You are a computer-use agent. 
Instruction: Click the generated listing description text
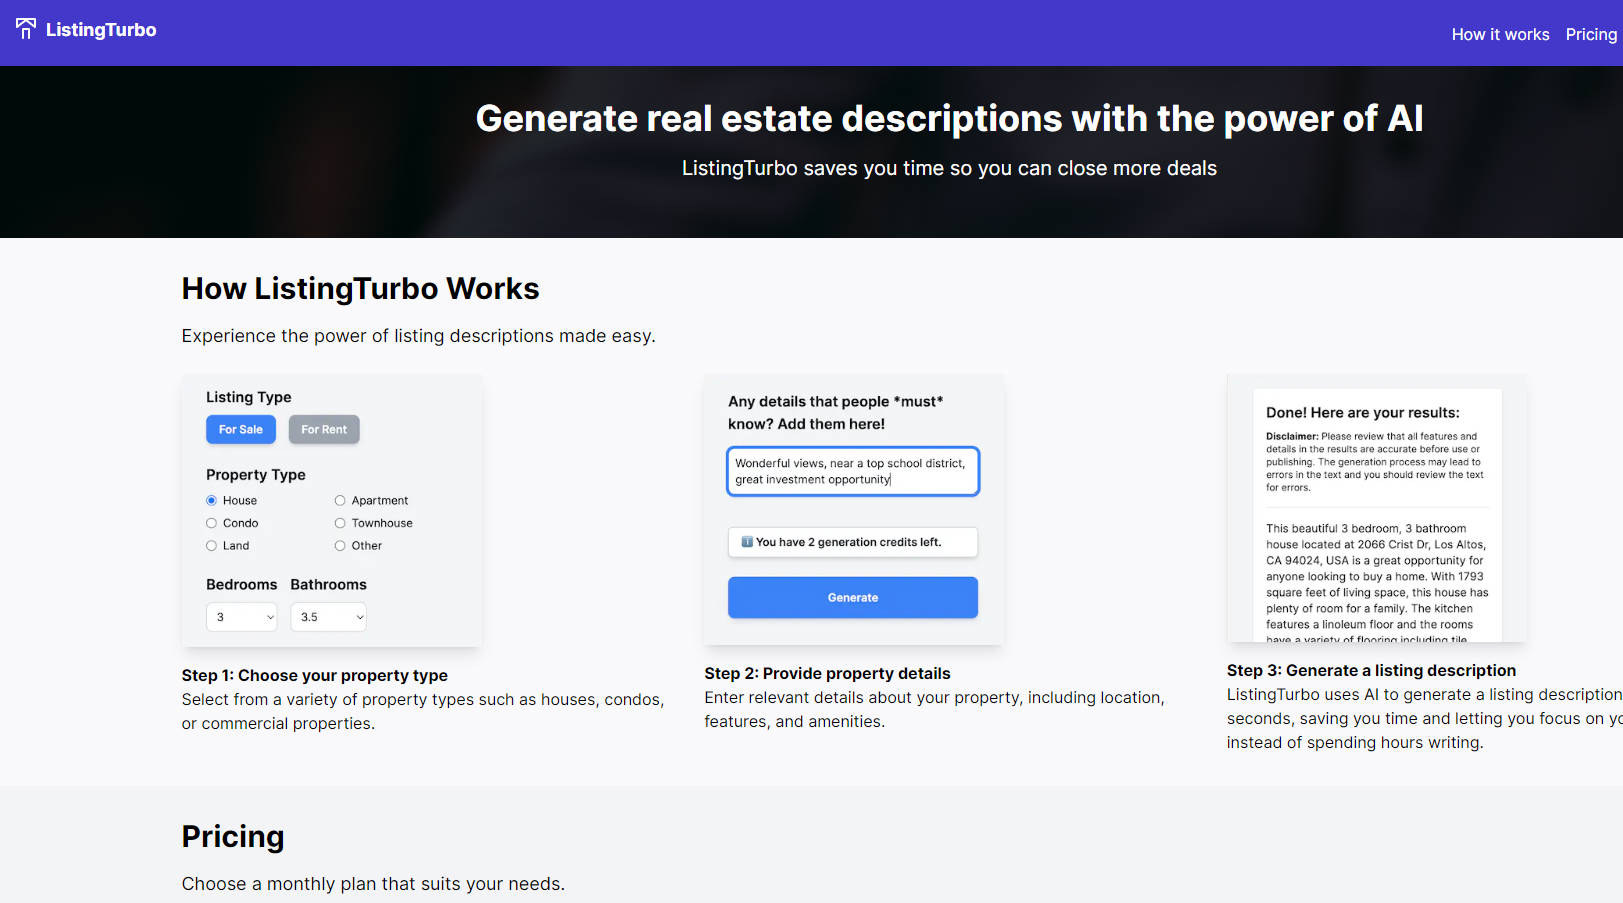click(1377, 583)
